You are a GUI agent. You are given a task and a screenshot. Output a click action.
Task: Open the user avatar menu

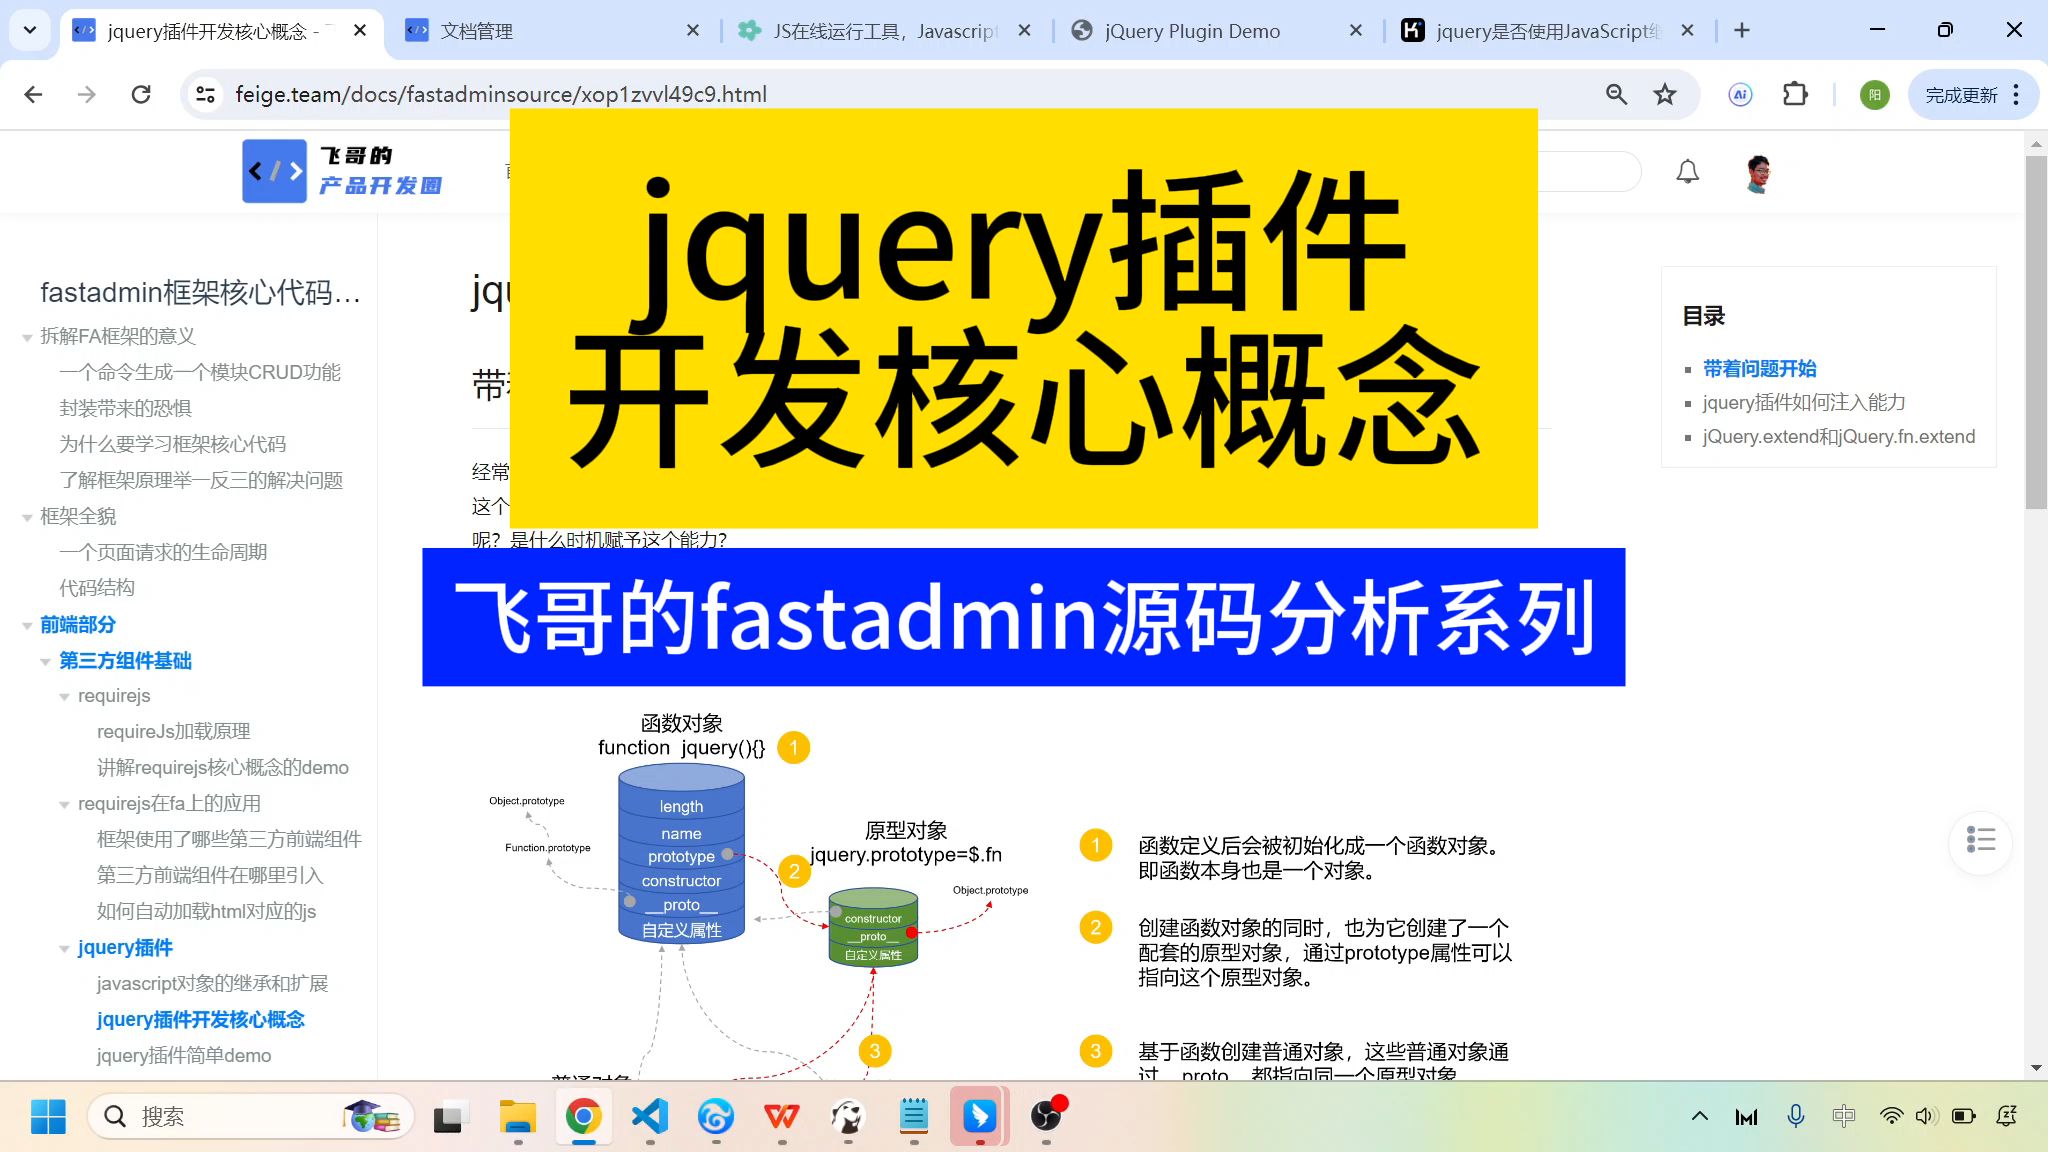click(1758, 173)
